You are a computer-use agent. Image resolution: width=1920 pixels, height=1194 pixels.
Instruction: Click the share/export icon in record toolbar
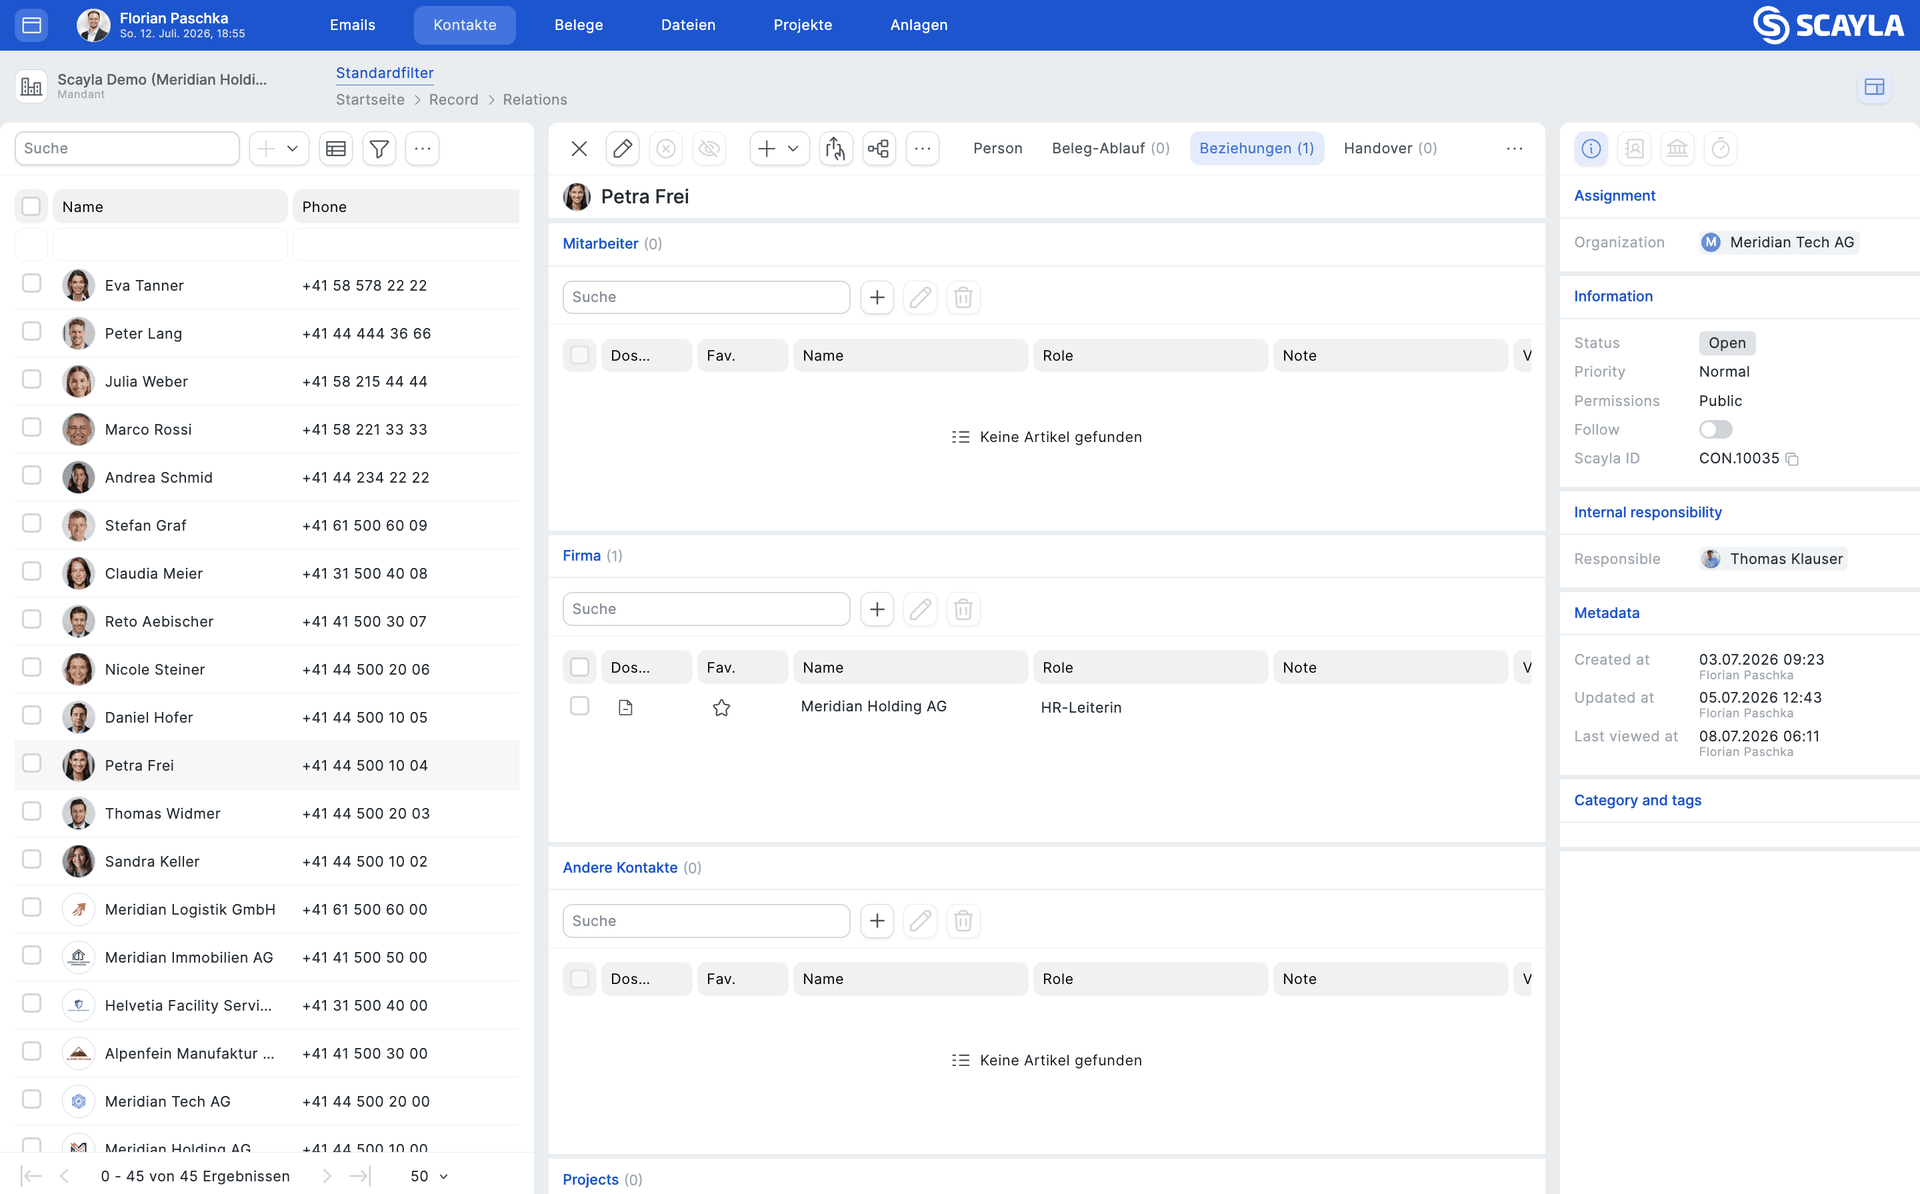(x=835, y=149)
